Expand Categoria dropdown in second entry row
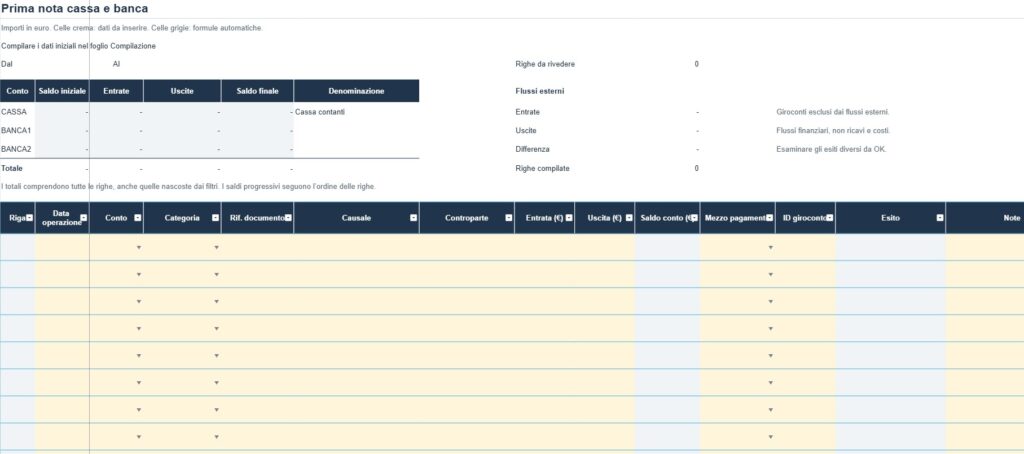 [x=216, y=274]
